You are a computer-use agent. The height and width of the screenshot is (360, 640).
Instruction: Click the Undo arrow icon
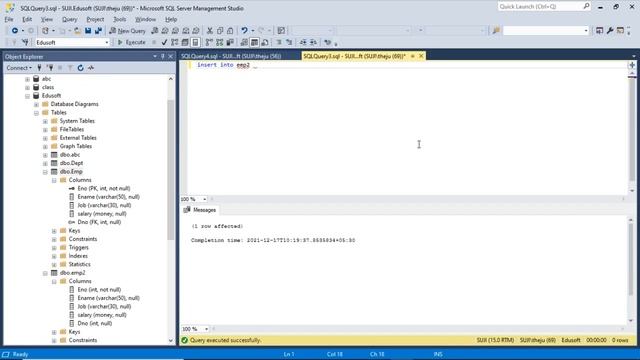pos(244,31)
